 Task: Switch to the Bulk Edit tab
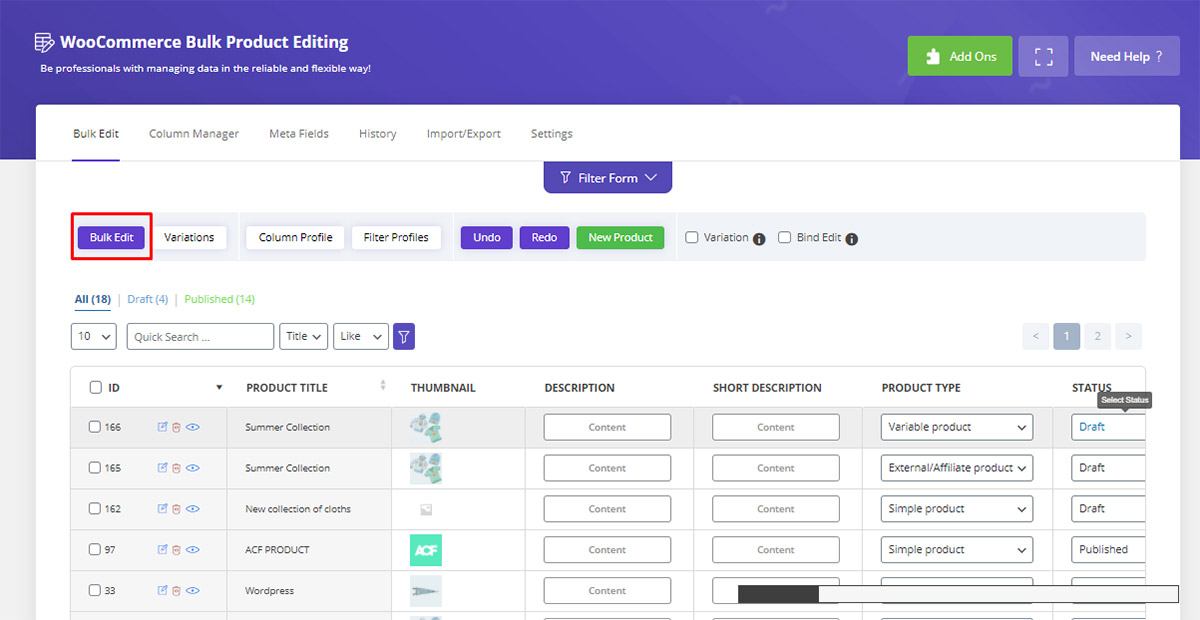point(96,134)
